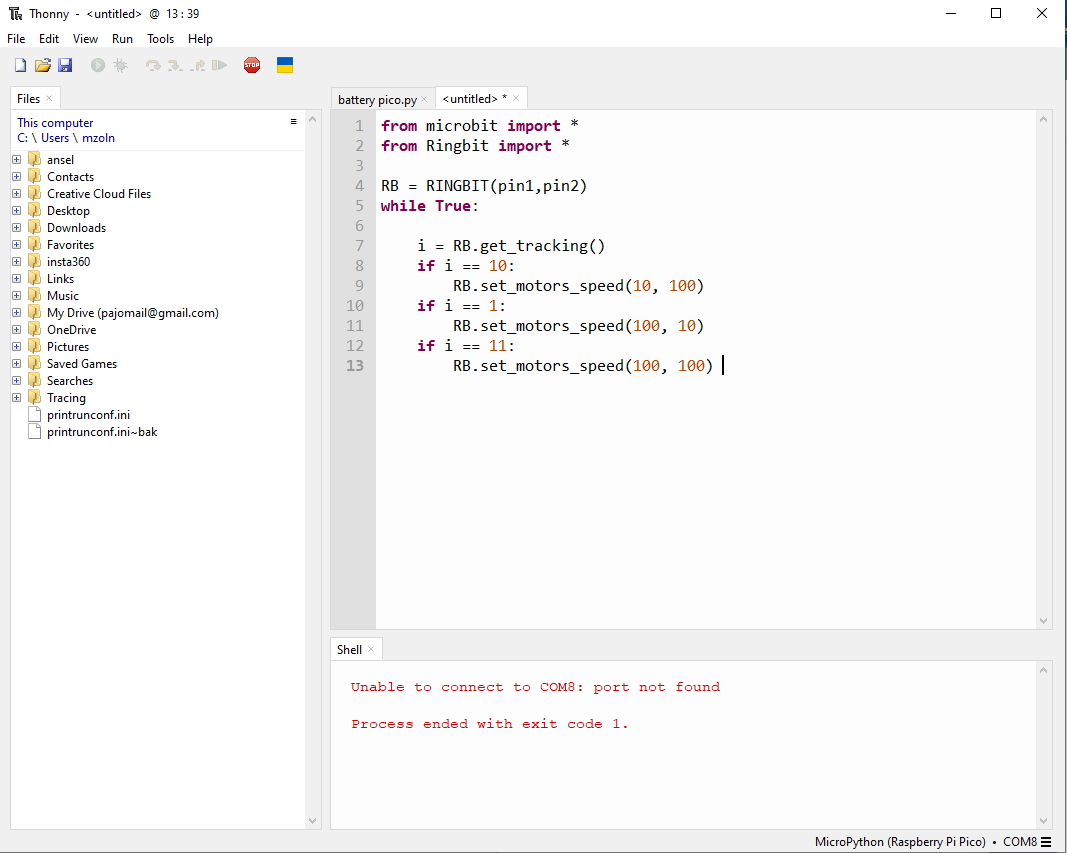Screen dimensions: 1067x853
Task: Select the Searches folder
Action: click(x=70, y=381)
